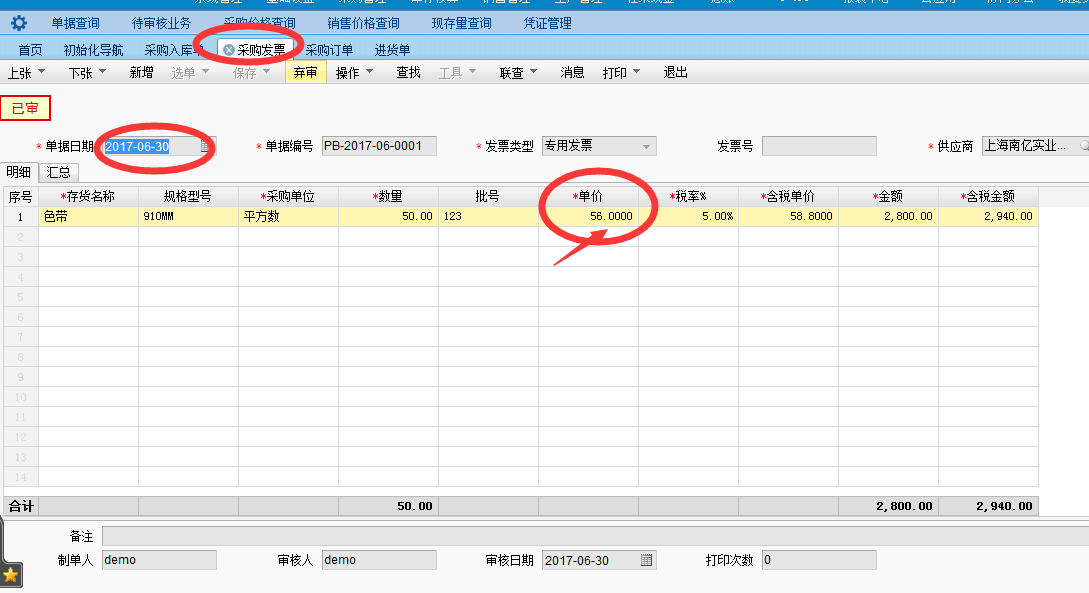Click the 单价 cell showing 56.0000

588,216
